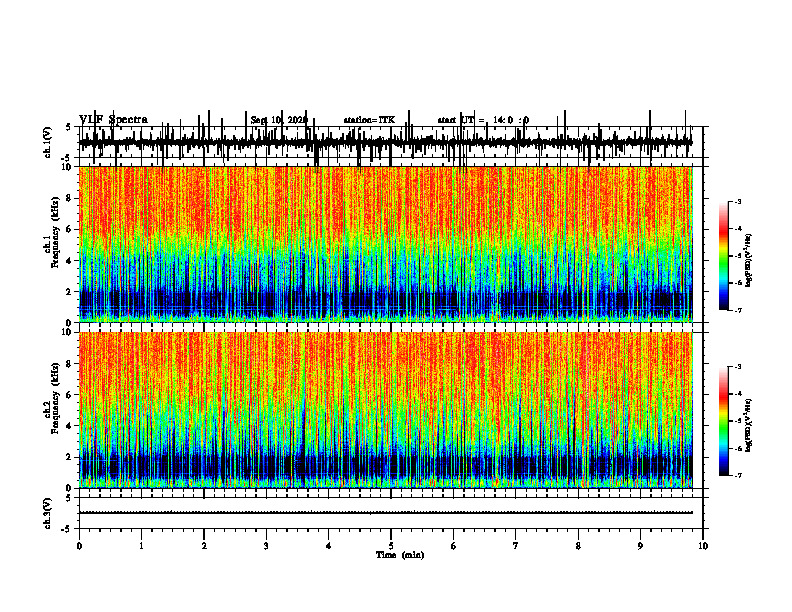Click the "10" minute tick on the time axis
This screenshot has width=792, height=612.
[703, 546]
